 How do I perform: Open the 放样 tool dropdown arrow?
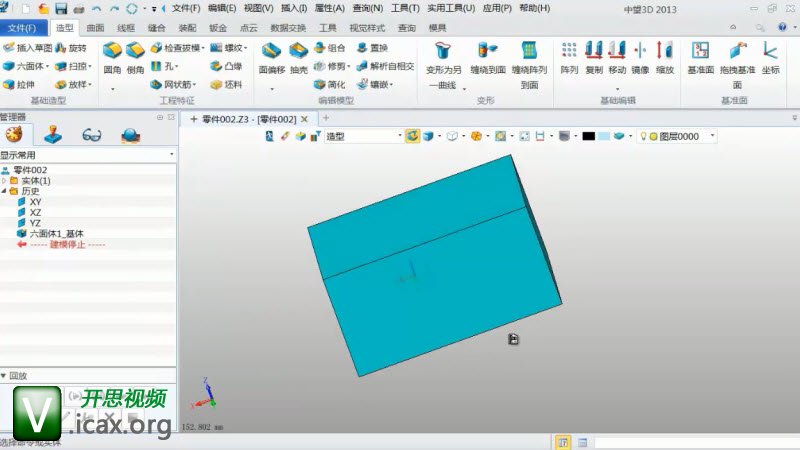coord(90,85)
